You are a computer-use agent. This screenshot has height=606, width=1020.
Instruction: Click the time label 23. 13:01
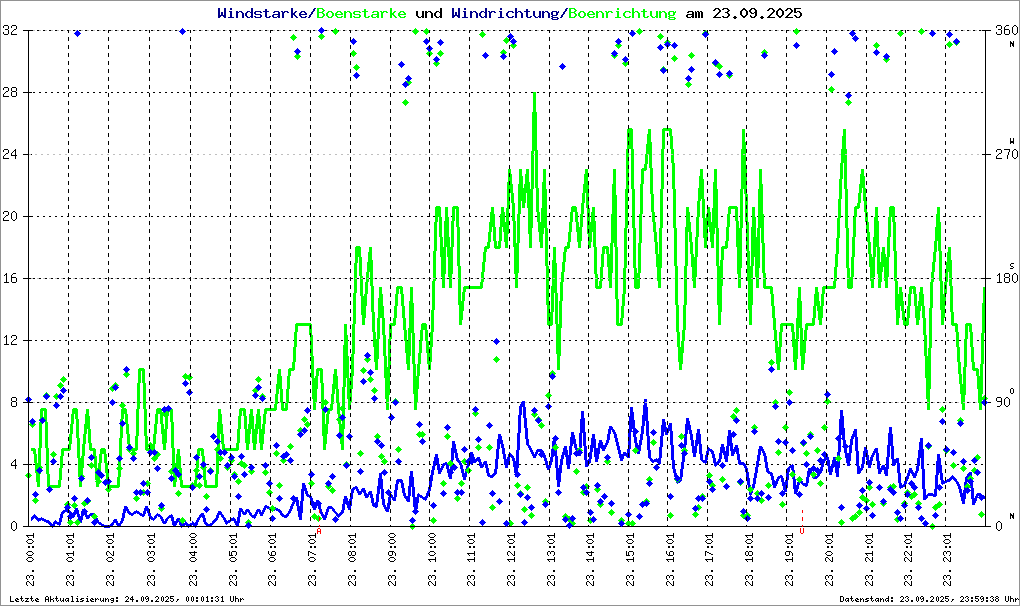click(551, 559)
